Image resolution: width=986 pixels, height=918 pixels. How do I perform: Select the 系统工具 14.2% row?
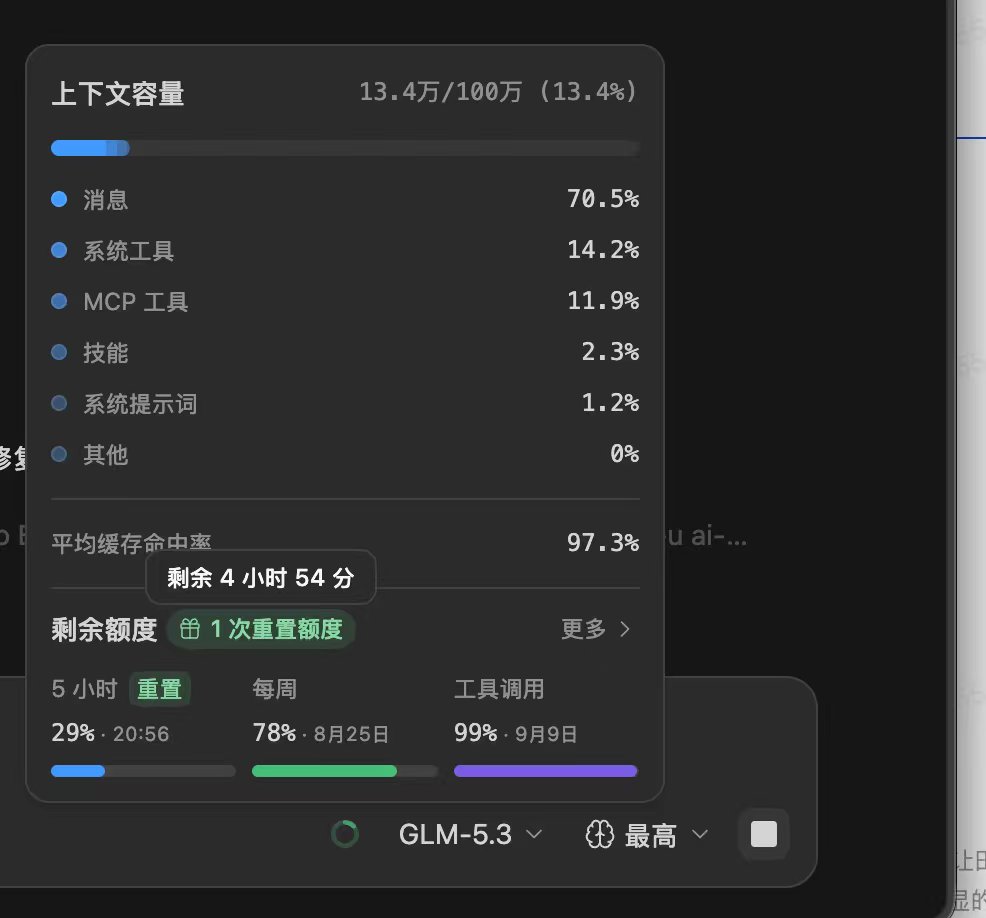click(x=345, y=250)
